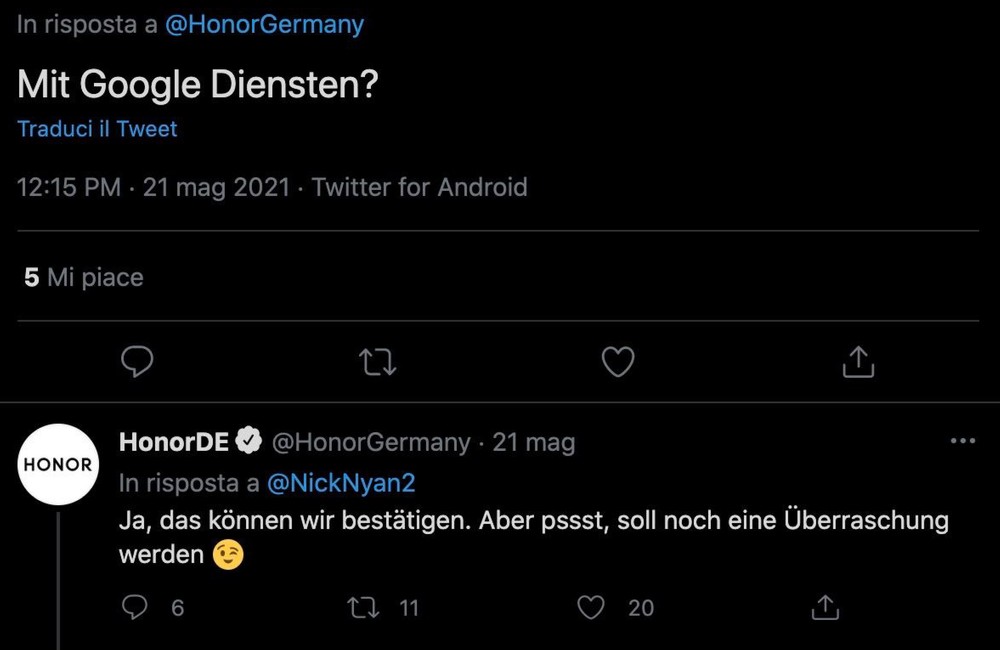
Task: Retweet the 'Mit Google Diensten?' tweet
Action: tap(378, 362)
